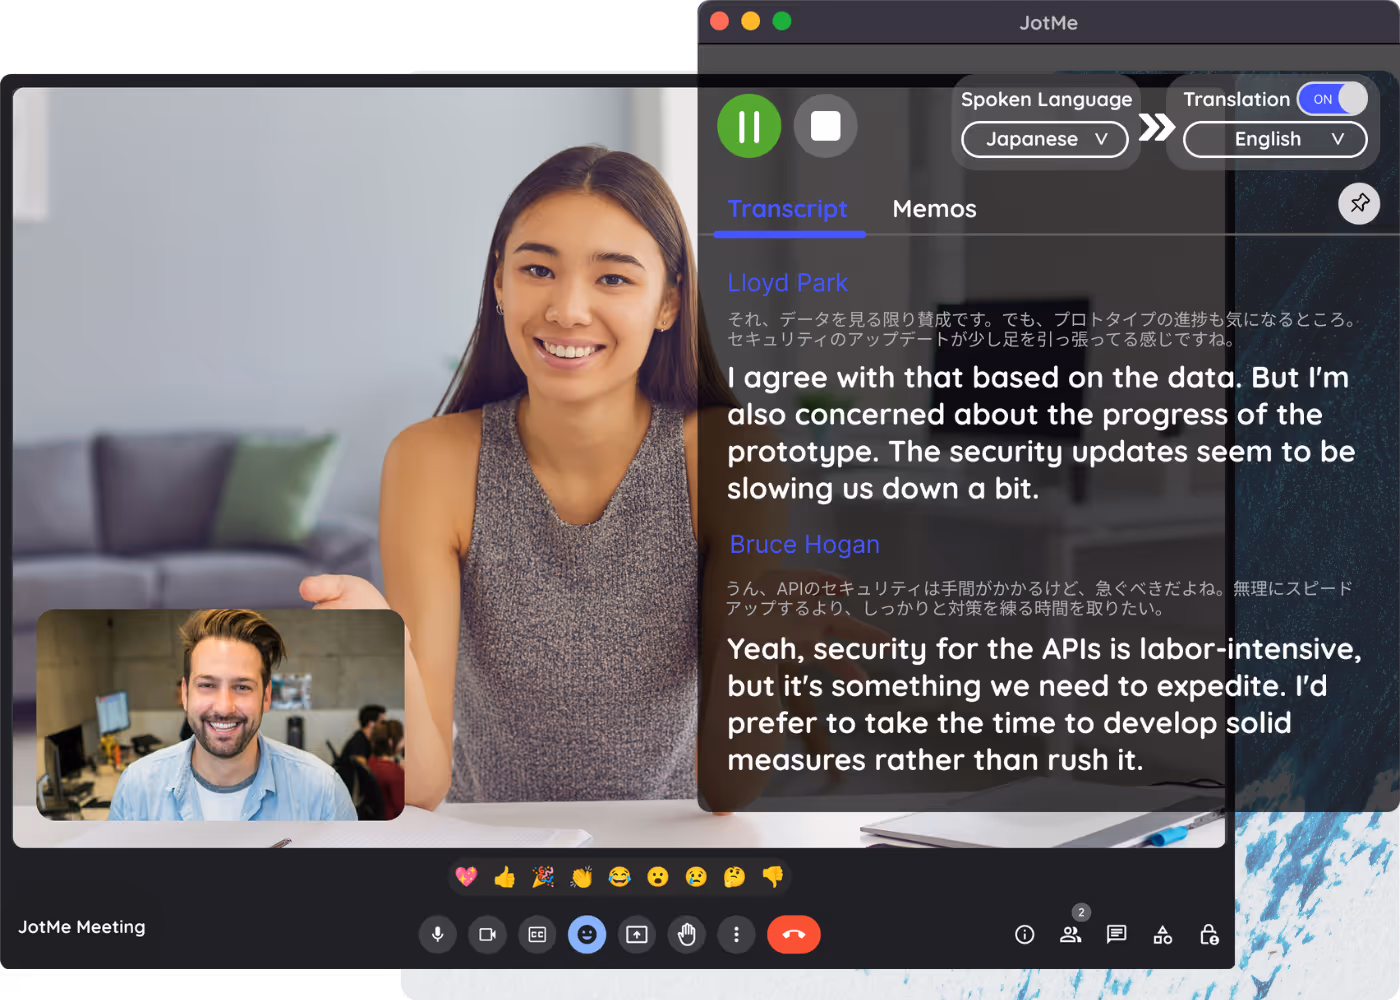Click the Translation label
1400x1000 pixels.
pyautogui.click(x=1237, y=99)
